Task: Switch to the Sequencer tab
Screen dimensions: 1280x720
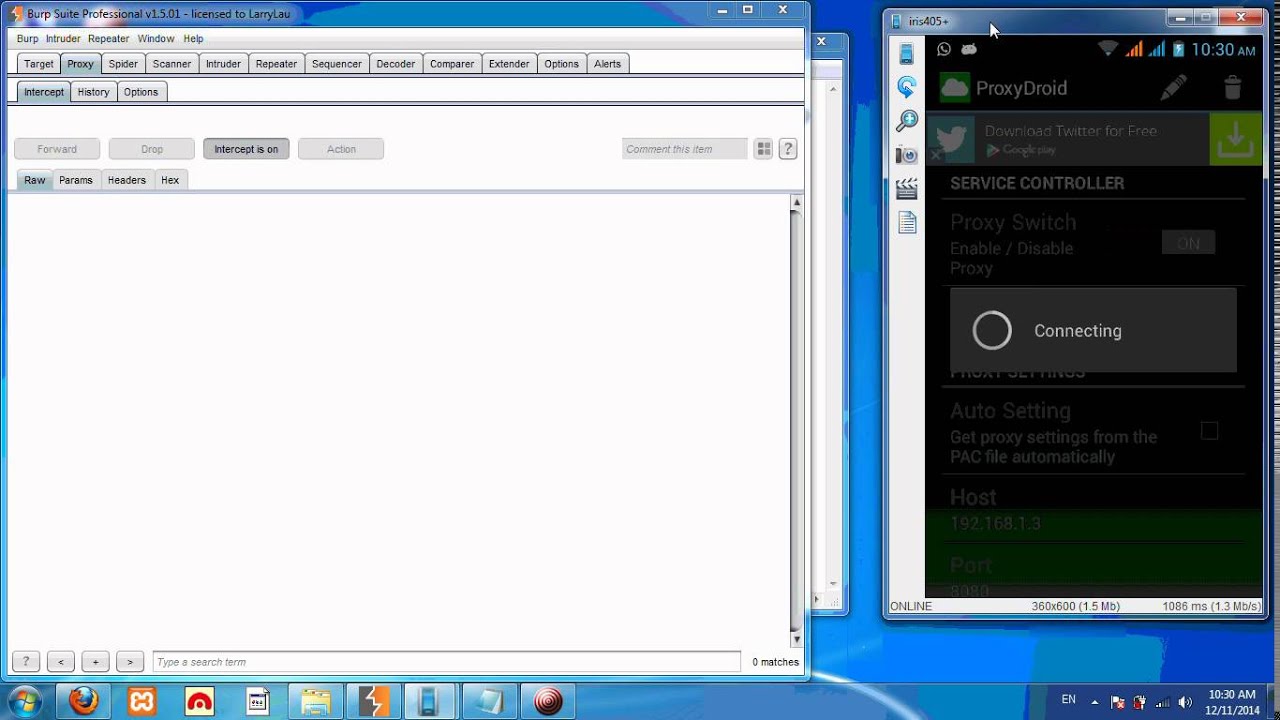Action: [x=336, y=64]
